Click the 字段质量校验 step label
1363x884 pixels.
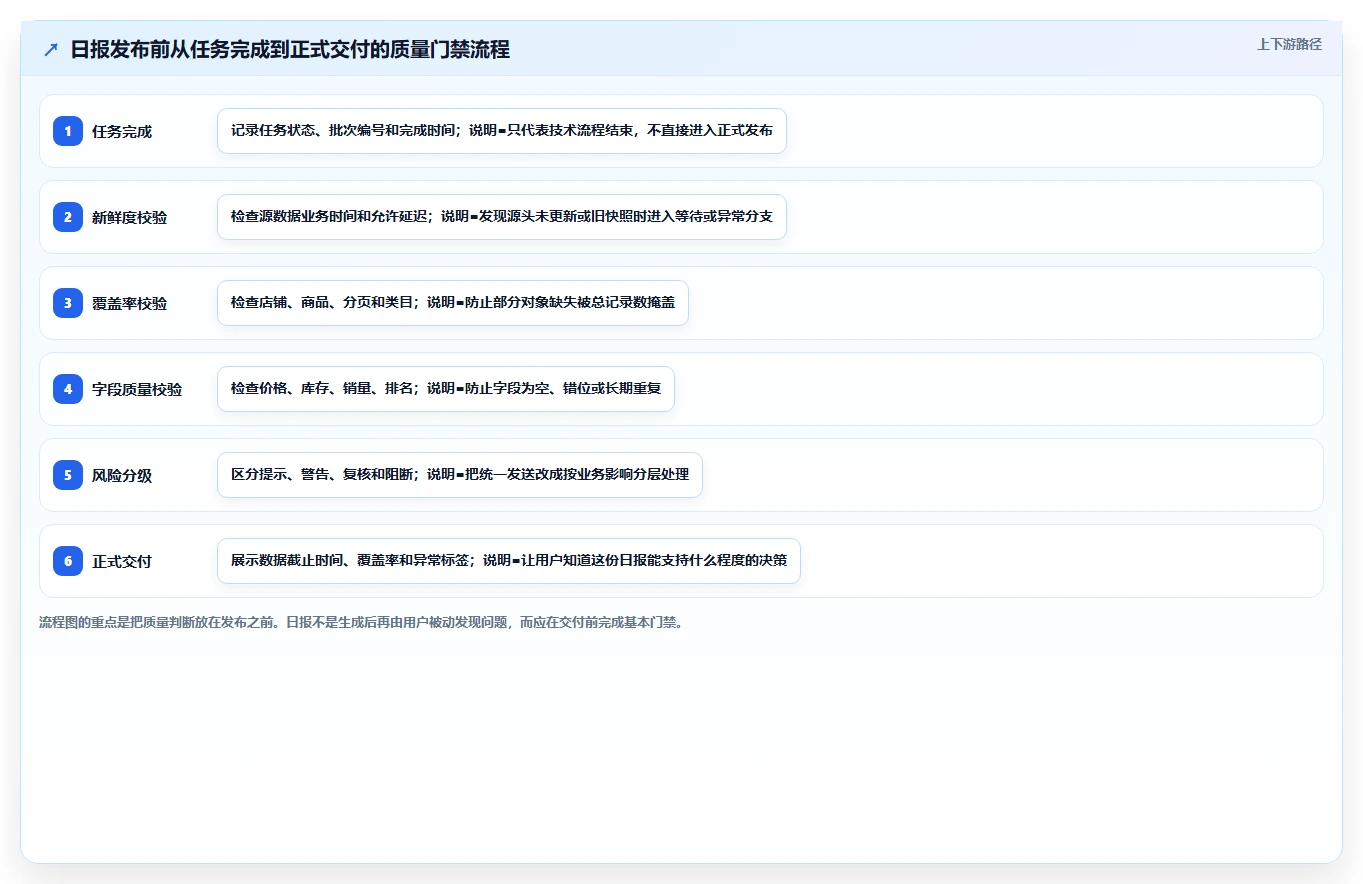(x=137, y=389)
